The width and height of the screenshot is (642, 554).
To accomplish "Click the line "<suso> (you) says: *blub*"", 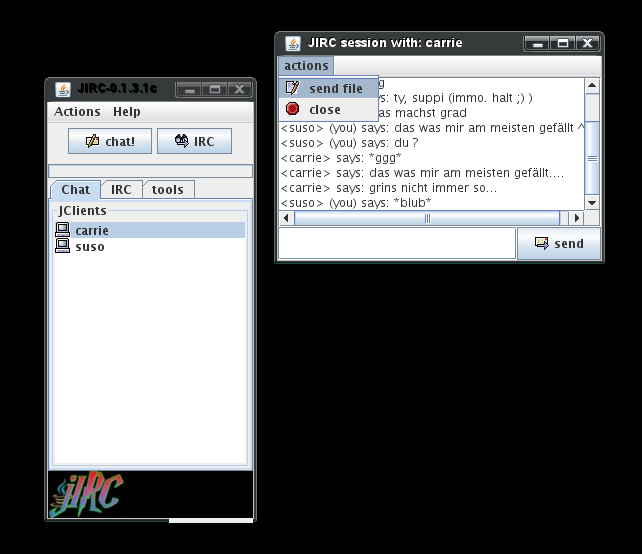I will tap(356, 203).
